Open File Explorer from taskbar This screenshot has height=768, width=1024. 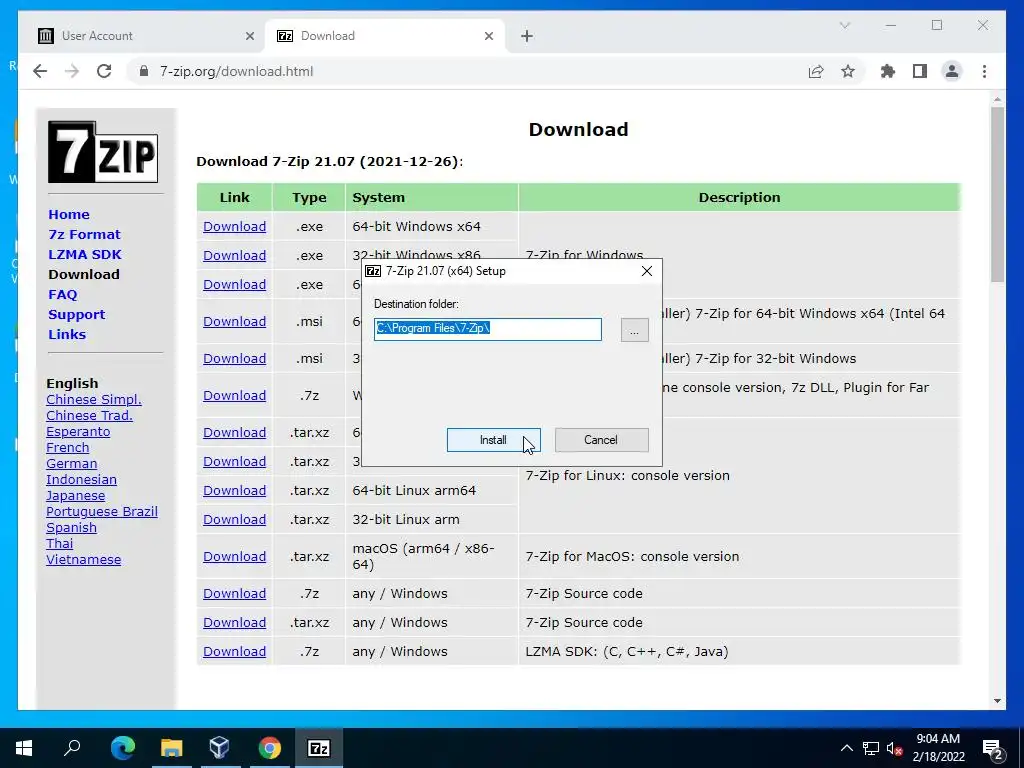tap(171, 748)
